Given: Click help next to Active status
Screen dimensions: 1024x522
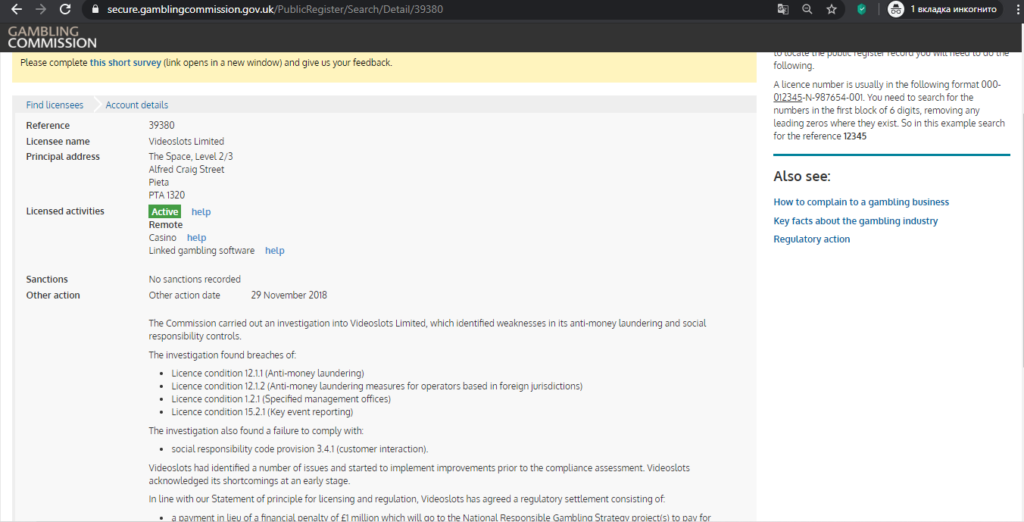Looking at the screenshot, I should [x=201, y=212].
